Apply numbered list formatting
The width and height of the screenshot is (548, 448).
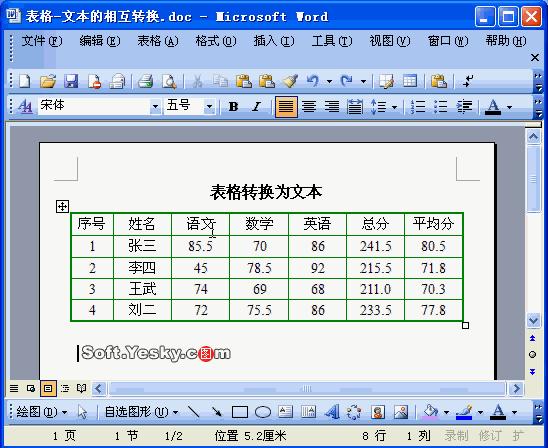418,106
